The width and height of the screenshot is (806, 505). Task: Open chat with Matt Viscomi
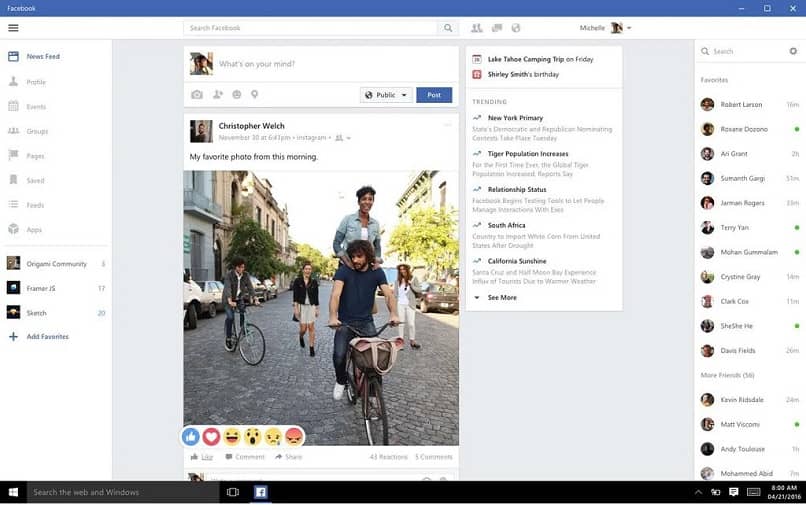tap(750, 424)
